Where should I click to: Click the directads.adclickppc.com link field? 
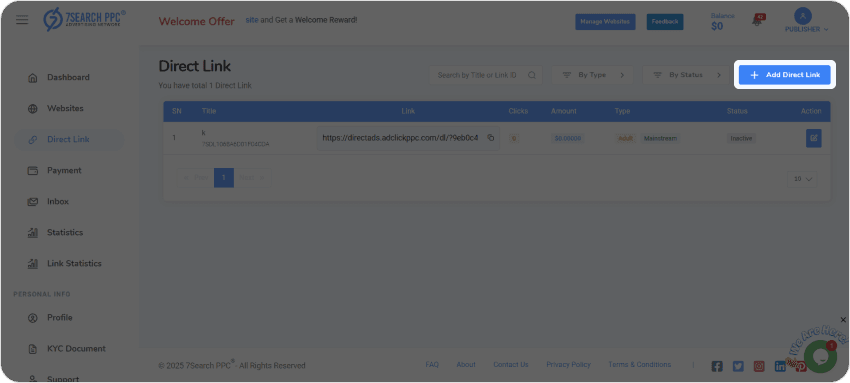[x=408, y=138]
